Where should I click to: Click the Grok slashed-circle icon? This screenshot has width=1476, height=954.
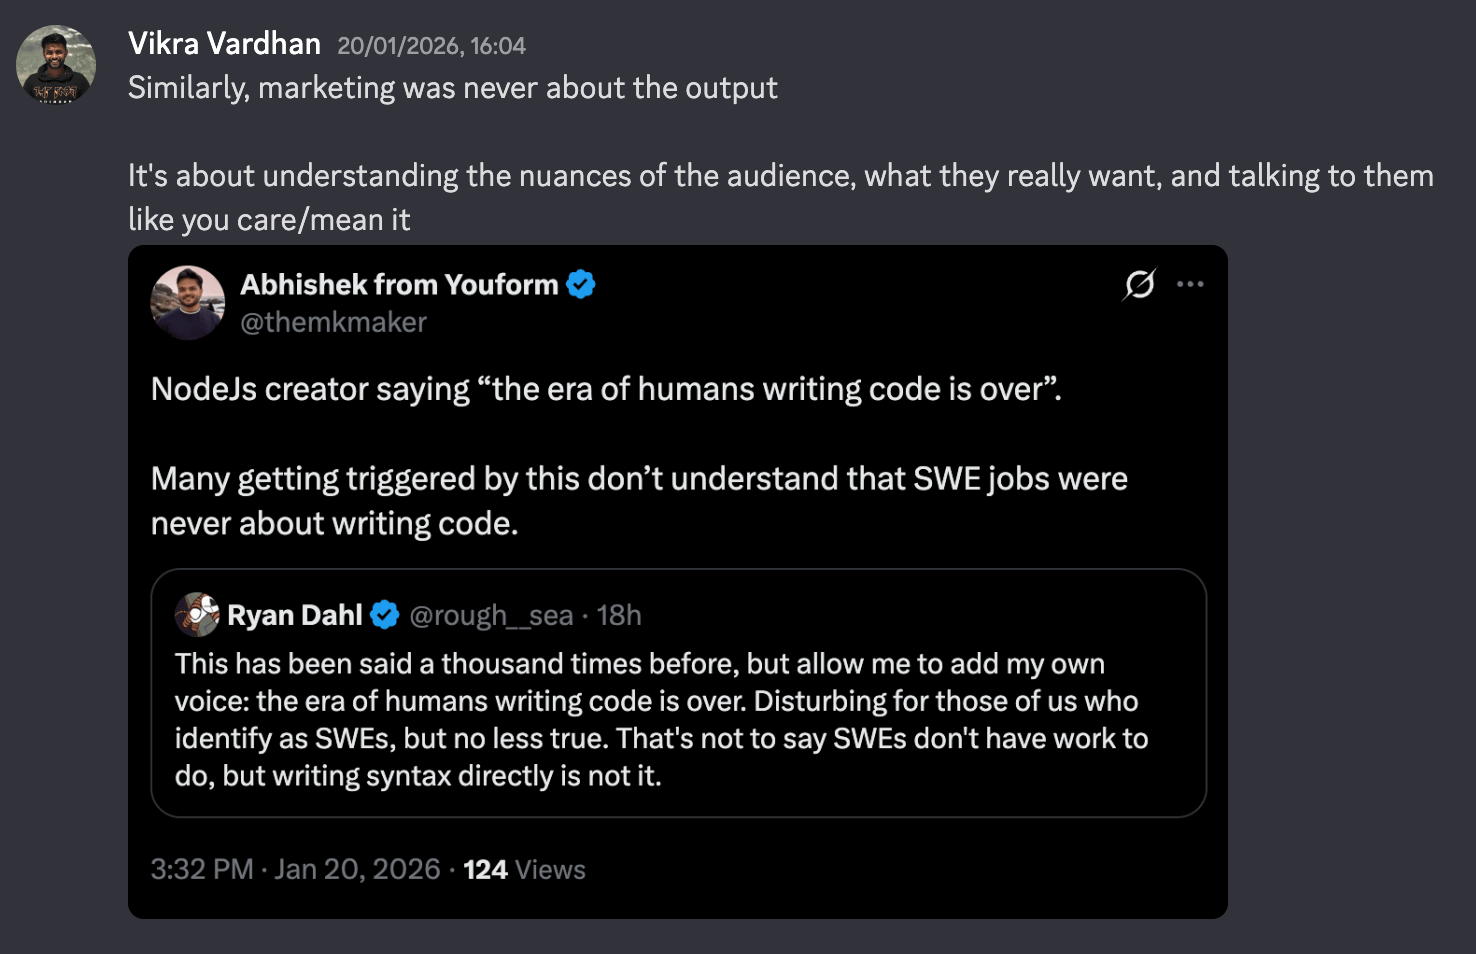1139,285
